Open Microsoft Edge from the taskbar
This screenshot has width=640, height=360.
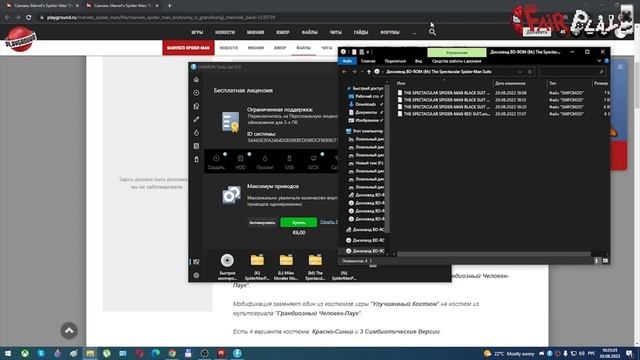coord(156,353)
